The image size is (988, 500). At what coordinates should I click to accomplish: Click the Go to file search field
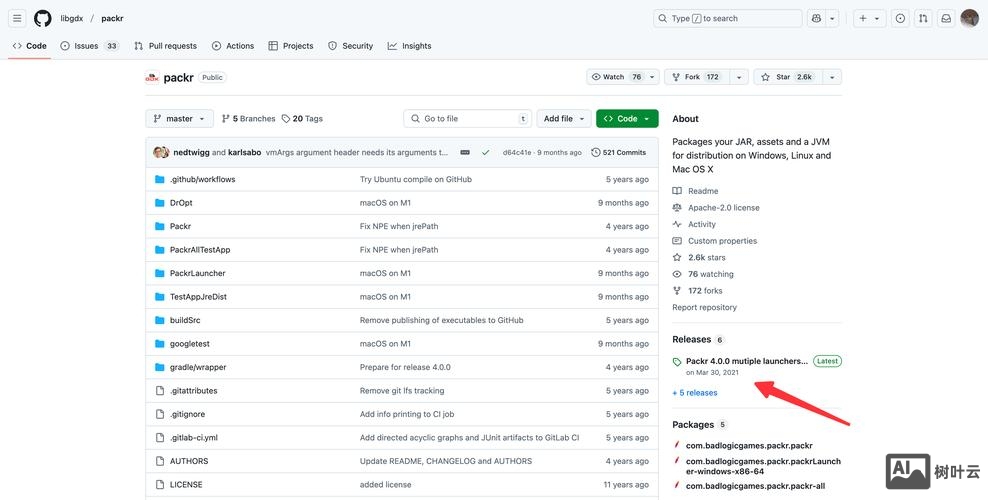(467, 118)
